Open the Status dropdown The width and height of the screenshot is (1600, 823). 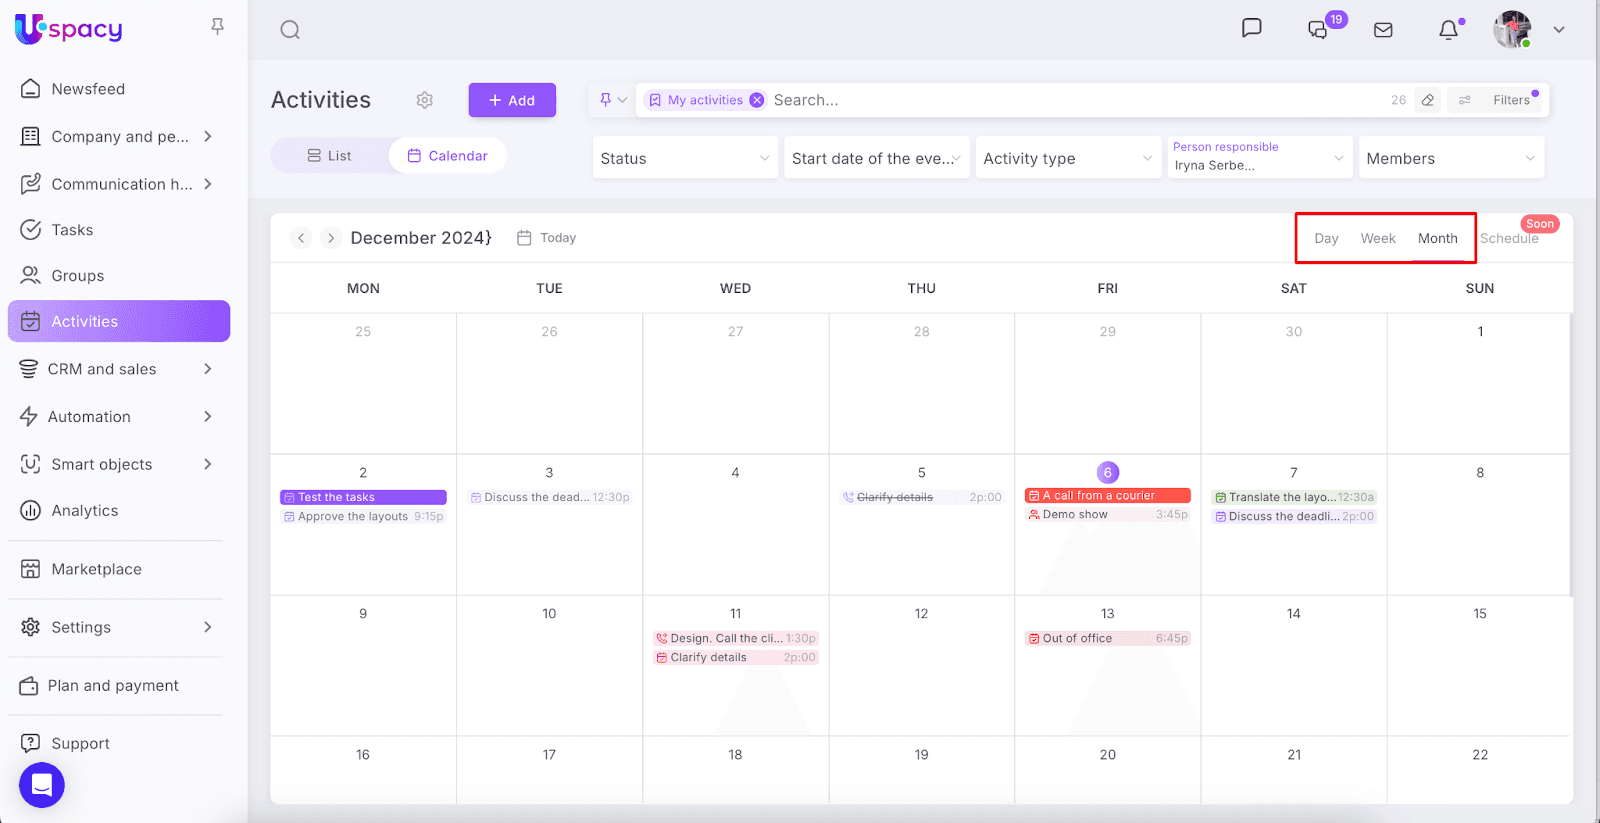685,158
